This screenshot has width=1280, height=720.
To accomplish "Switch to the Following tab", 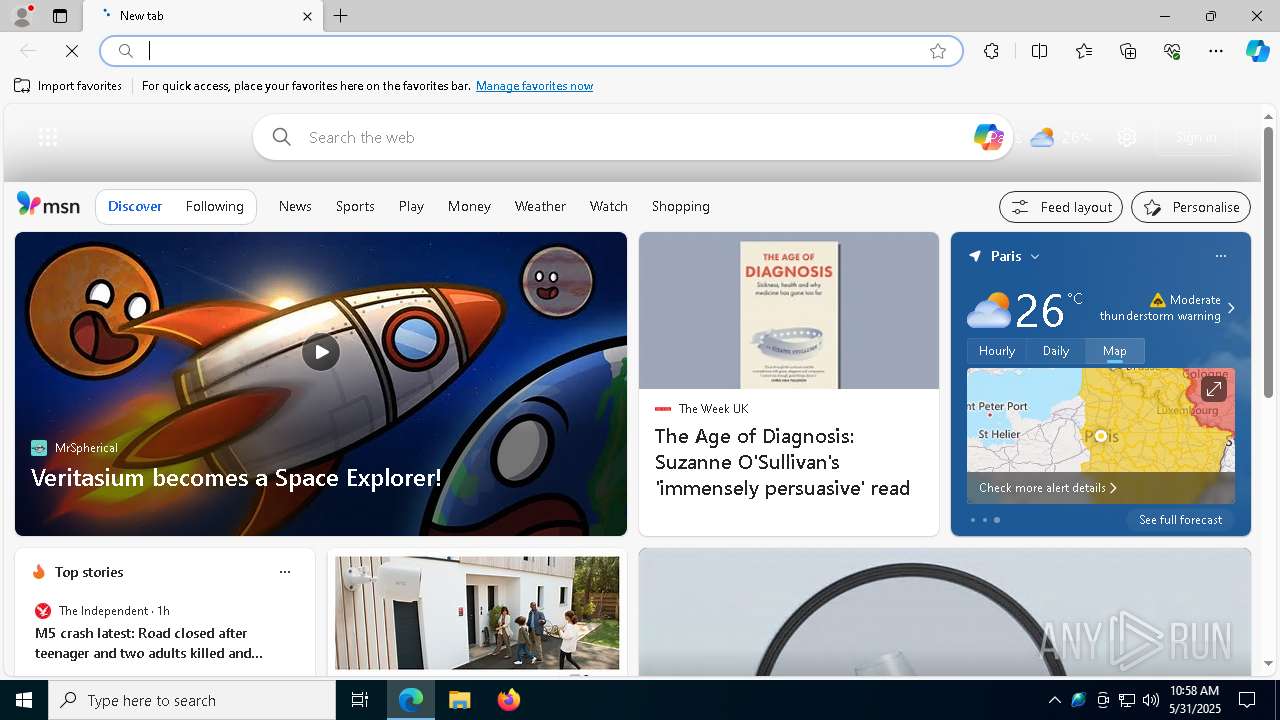I will [214, 206].
